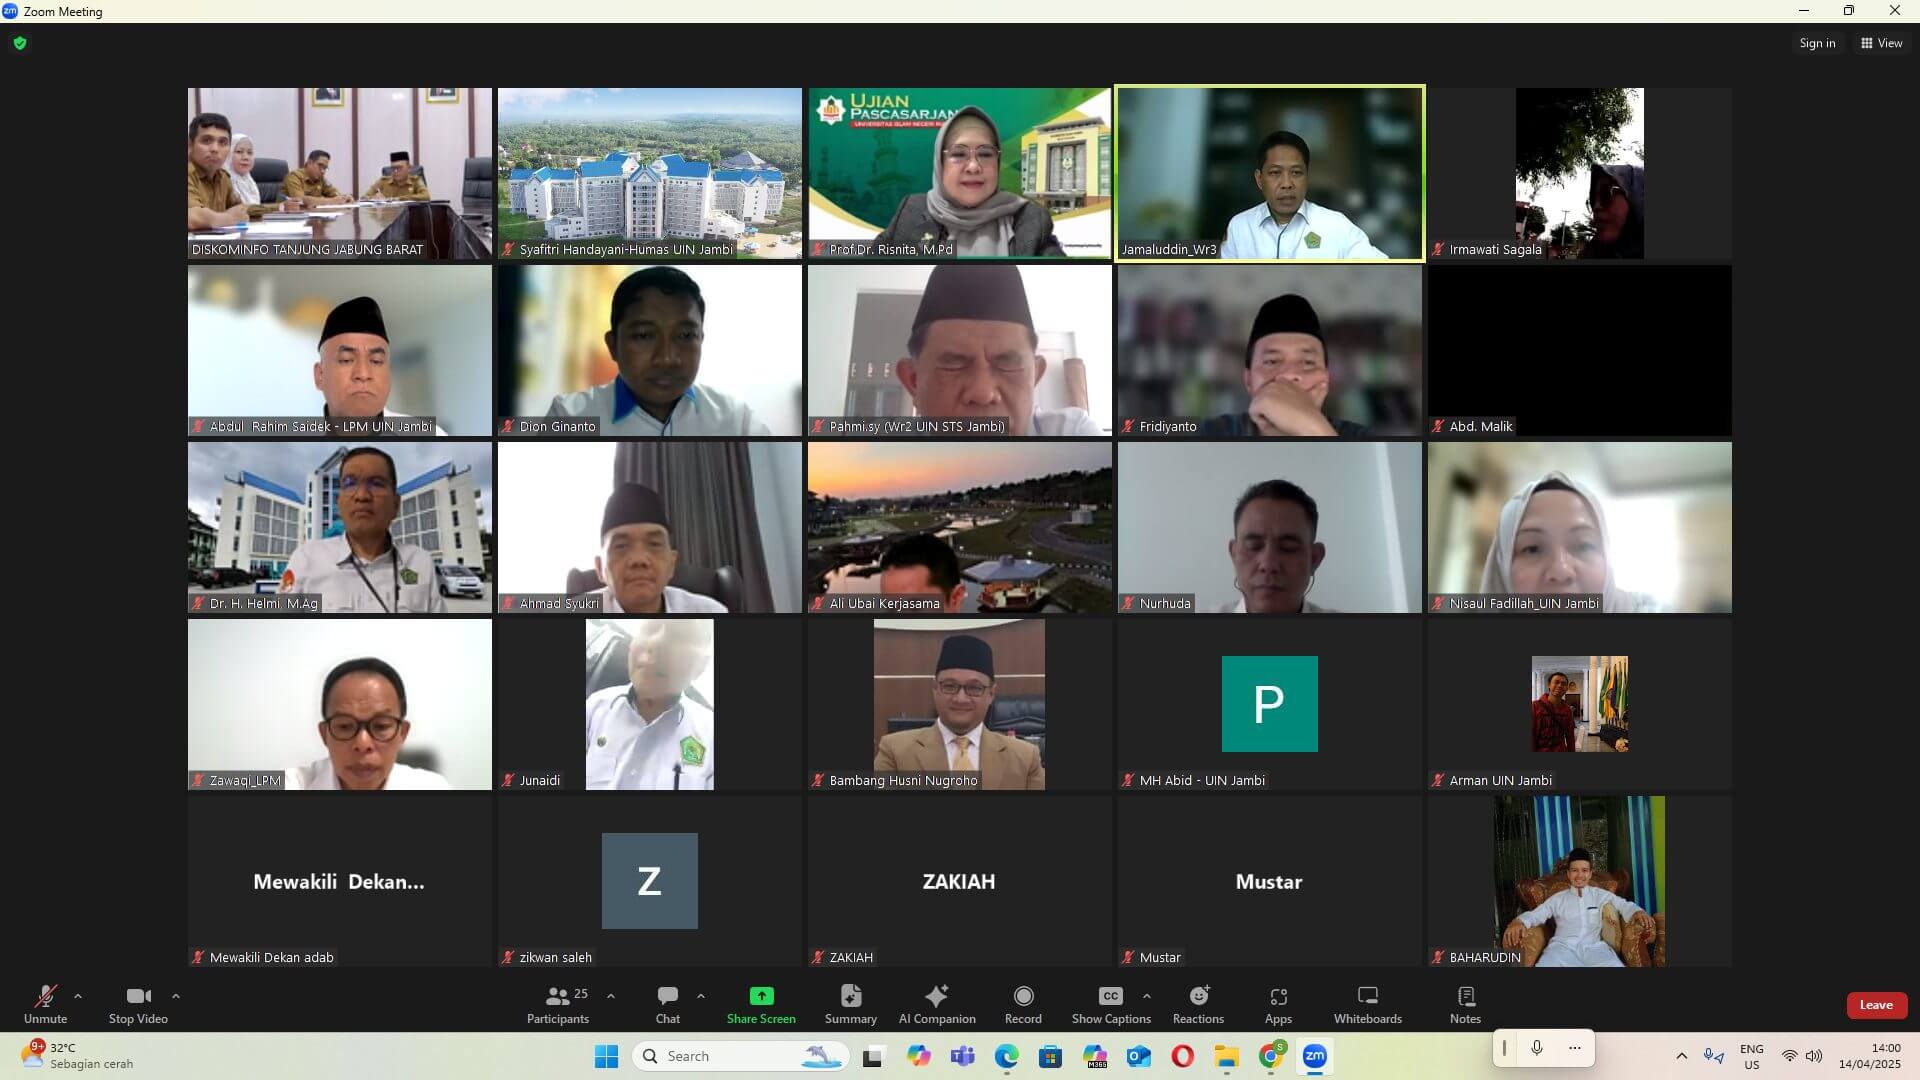This screenshot has width=1920, height=1080.
Task: Open Zoom Apps
Action: tap(1278, 1004)
